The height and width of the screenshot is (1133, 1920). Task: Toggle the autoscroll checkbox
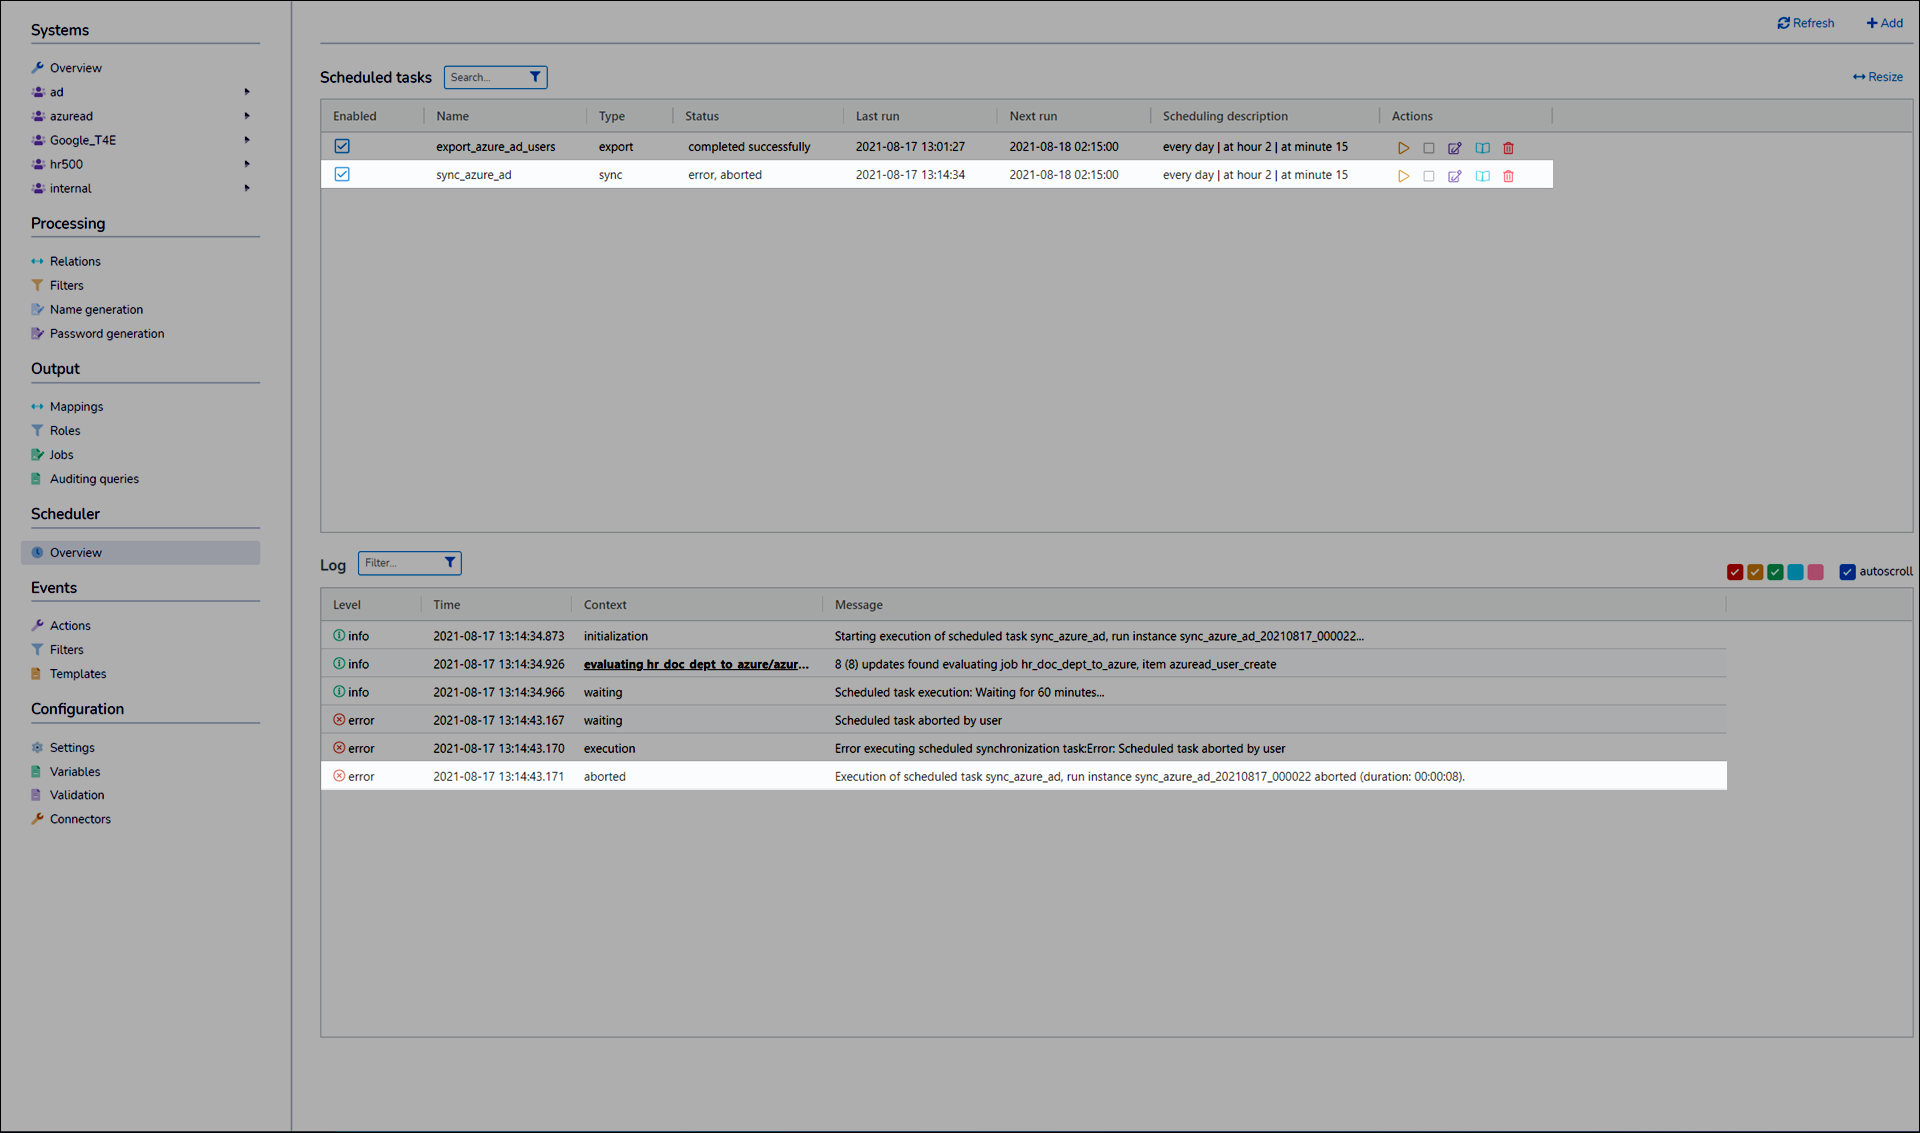click(1847, 572)
